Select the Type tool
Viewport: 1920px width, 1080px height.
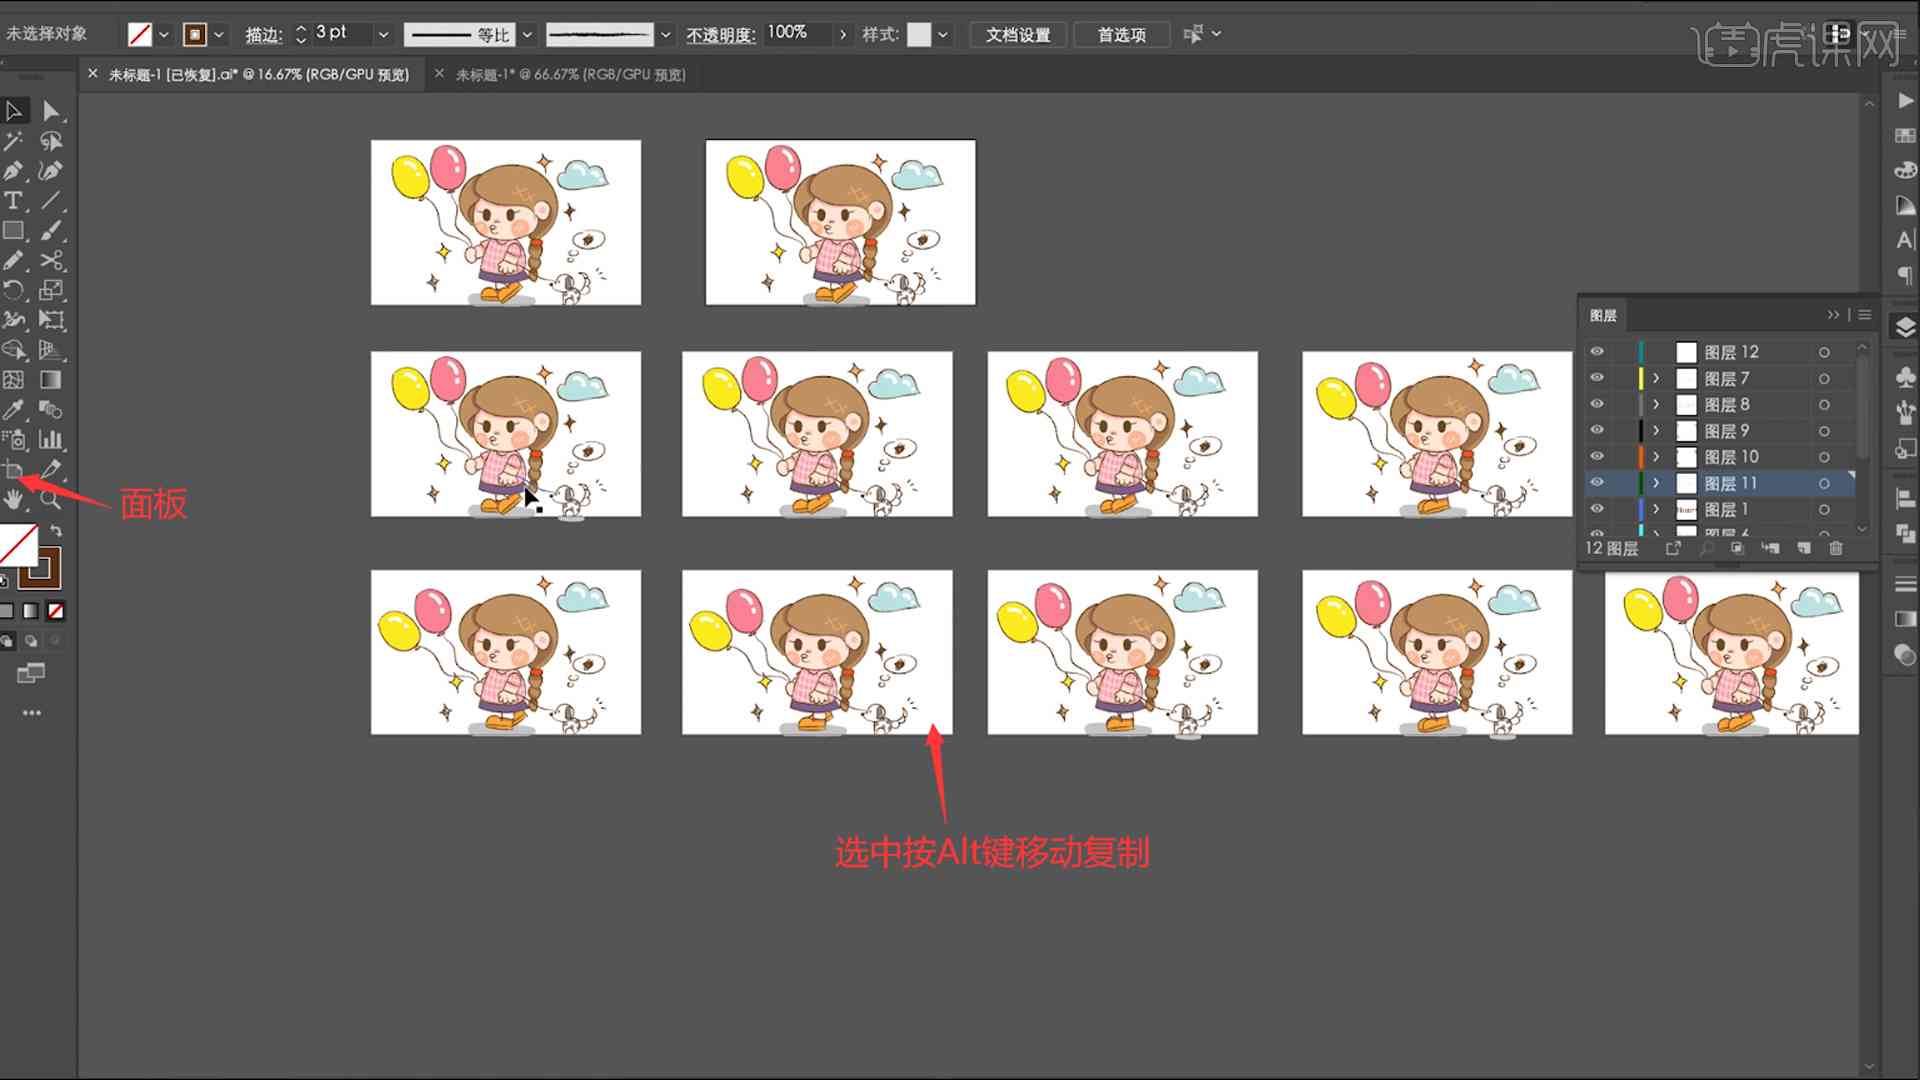[13, 201]
